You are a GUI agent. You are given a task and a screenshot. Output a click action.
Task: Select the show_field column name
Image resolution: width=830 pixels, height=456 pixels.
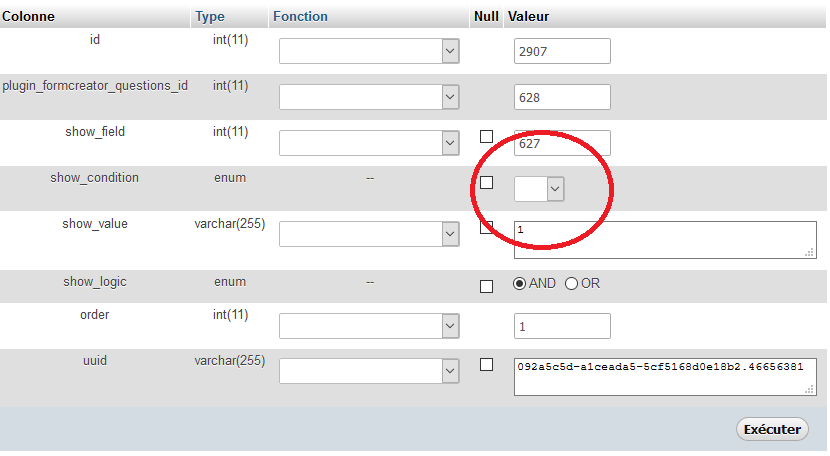95,131
